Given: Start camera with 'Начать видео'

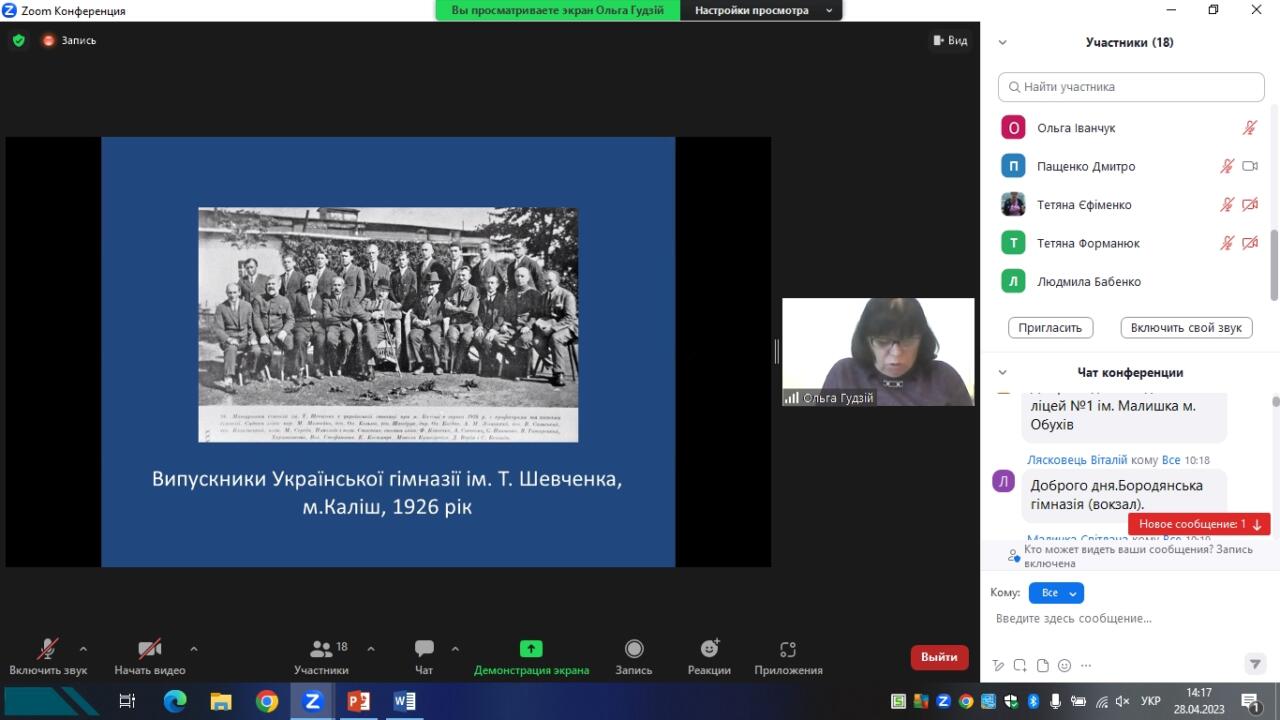Looking at the screenshot, I should click(150, 657).
